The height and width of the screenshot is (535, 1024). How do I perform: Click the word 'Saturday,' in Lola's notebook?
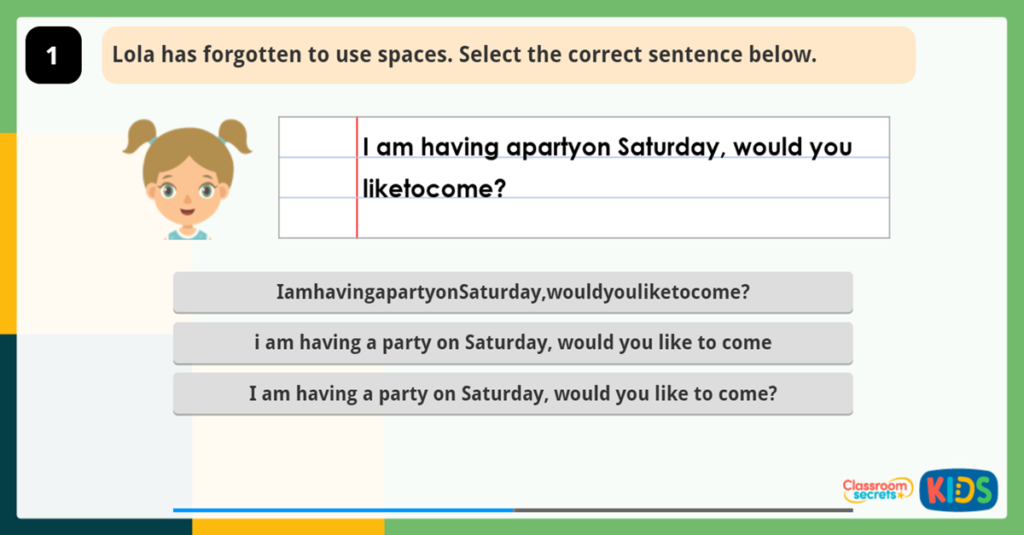click(671, 147)
